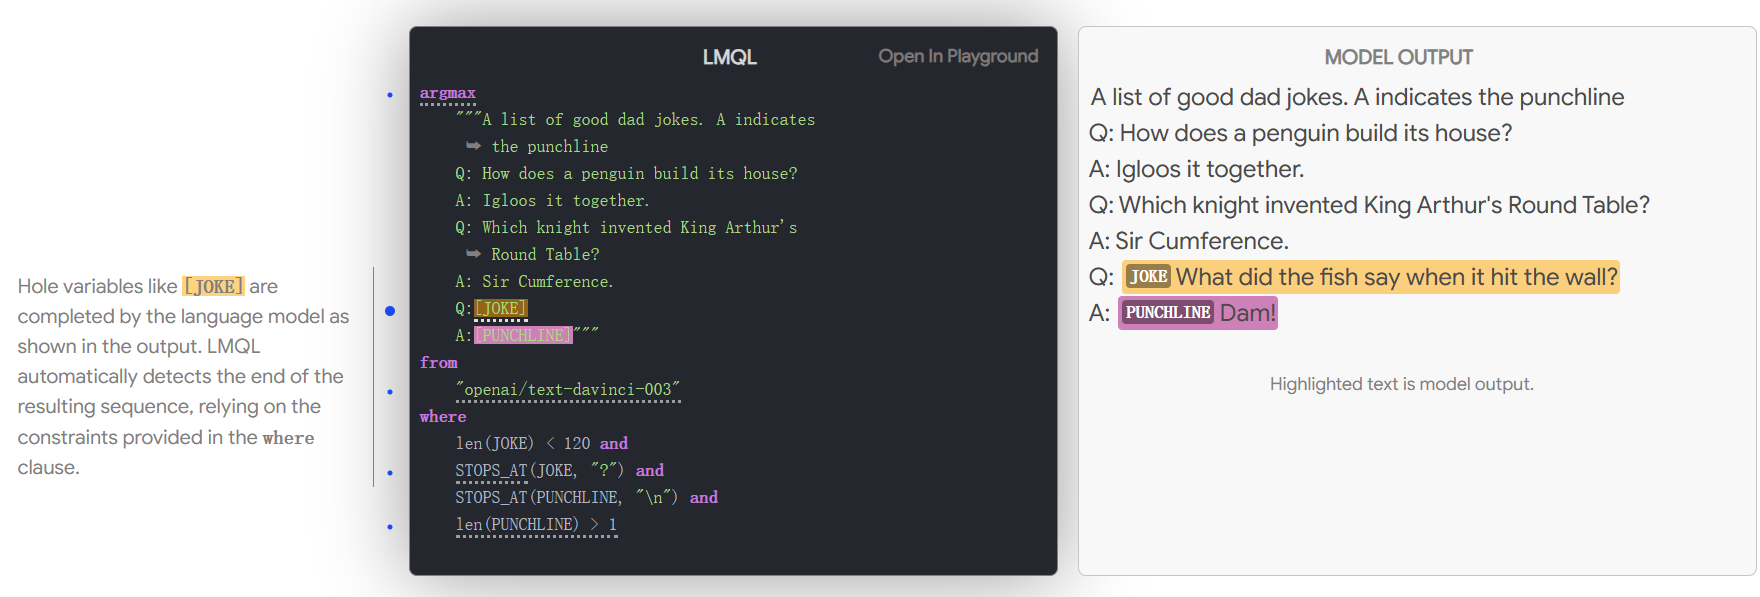This screenshot has width=1760, height=597.
Task: Select the step dot beside len(PUNCHLINE) line
Action: coord(390,527)
